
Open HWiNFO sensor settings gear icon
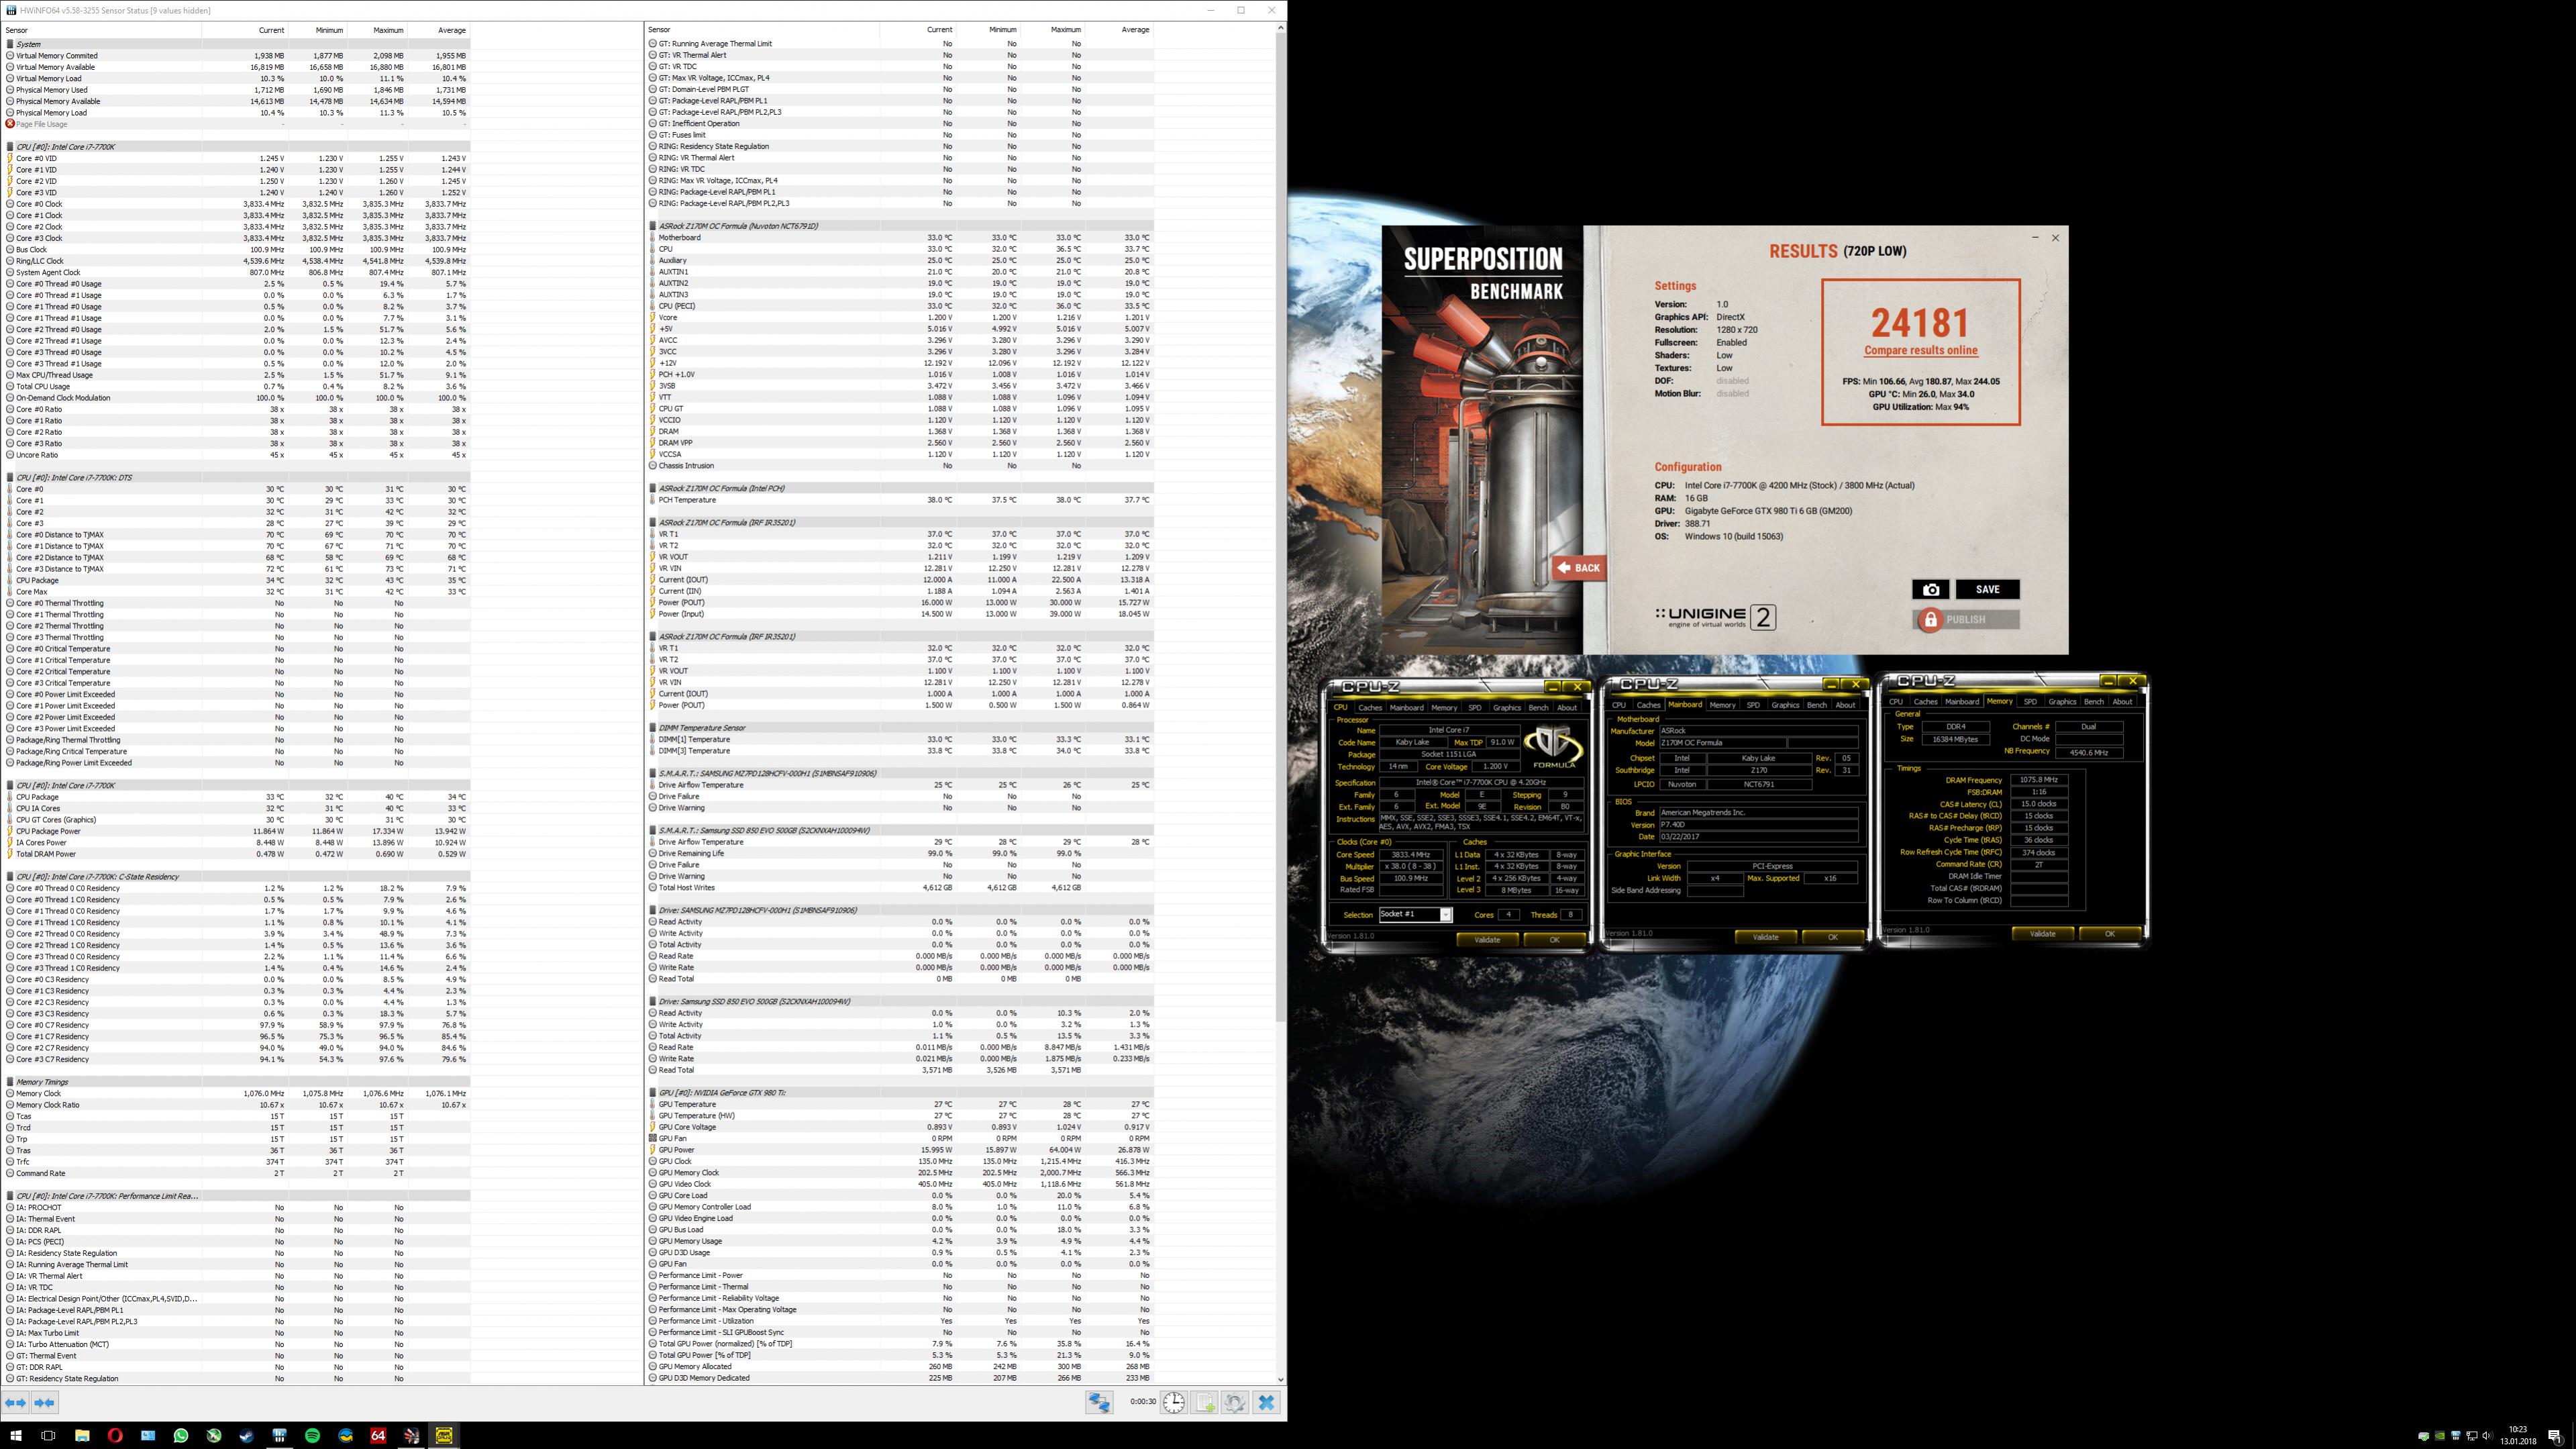click(x=1235, y=1402)
